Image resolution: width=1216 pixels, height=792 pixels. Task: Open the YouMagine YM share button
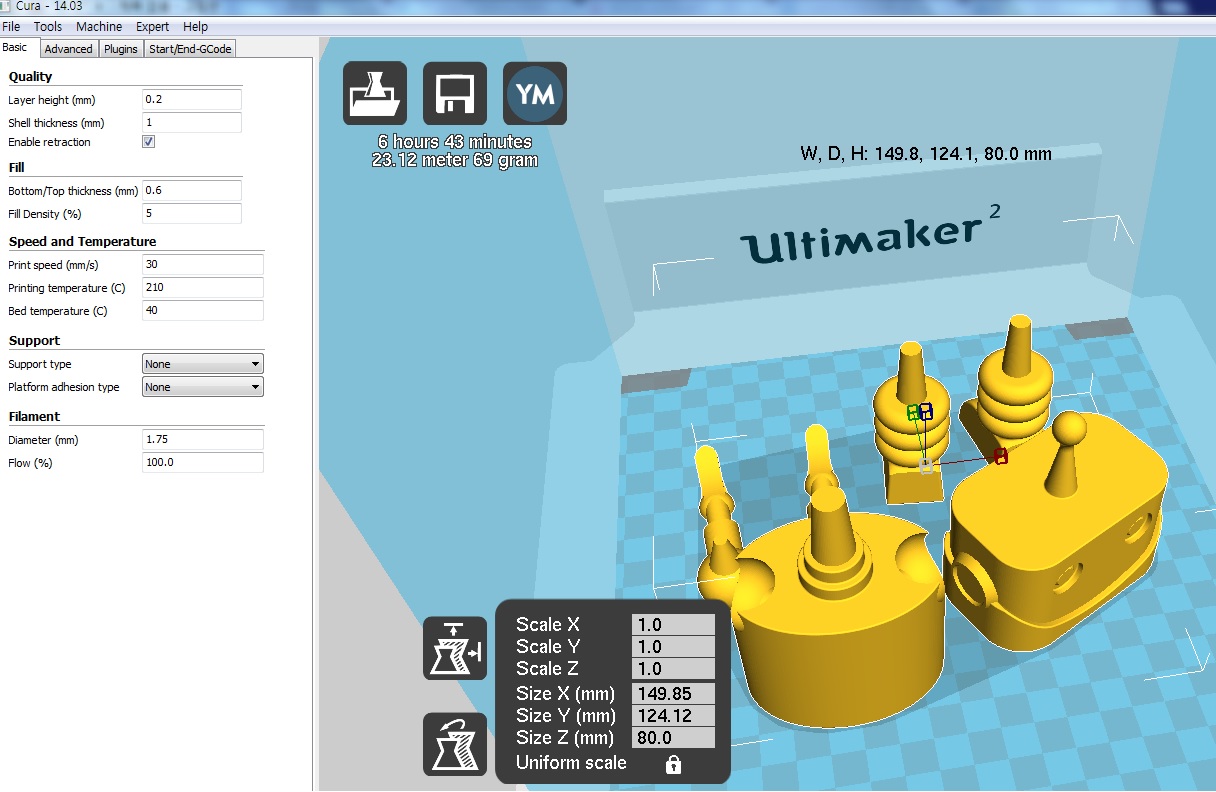coord(535,94)
